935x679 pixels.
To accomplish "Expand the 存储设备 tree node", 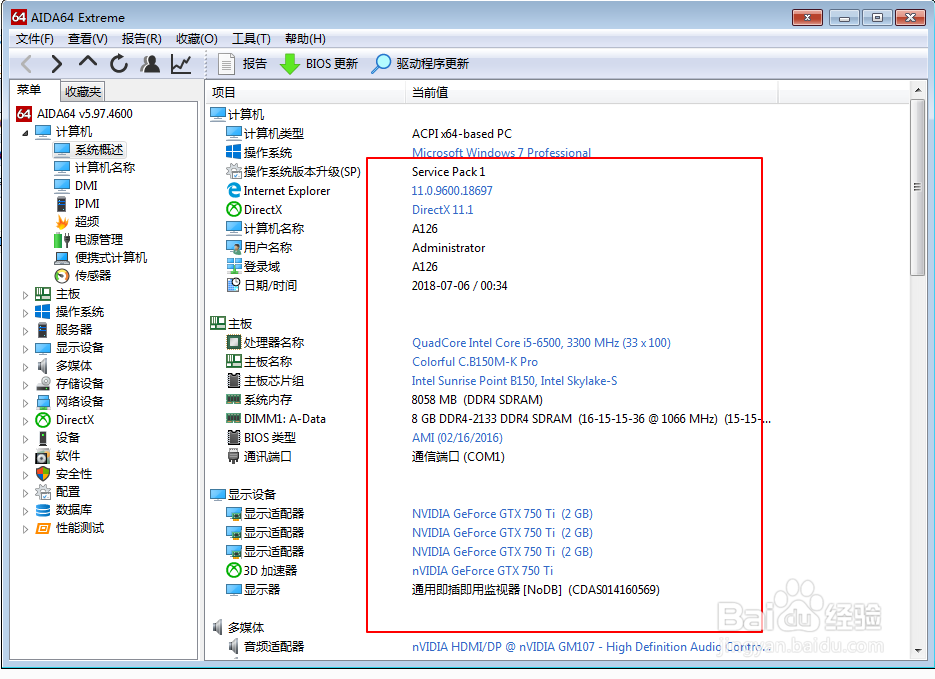I will coord(25,385).
